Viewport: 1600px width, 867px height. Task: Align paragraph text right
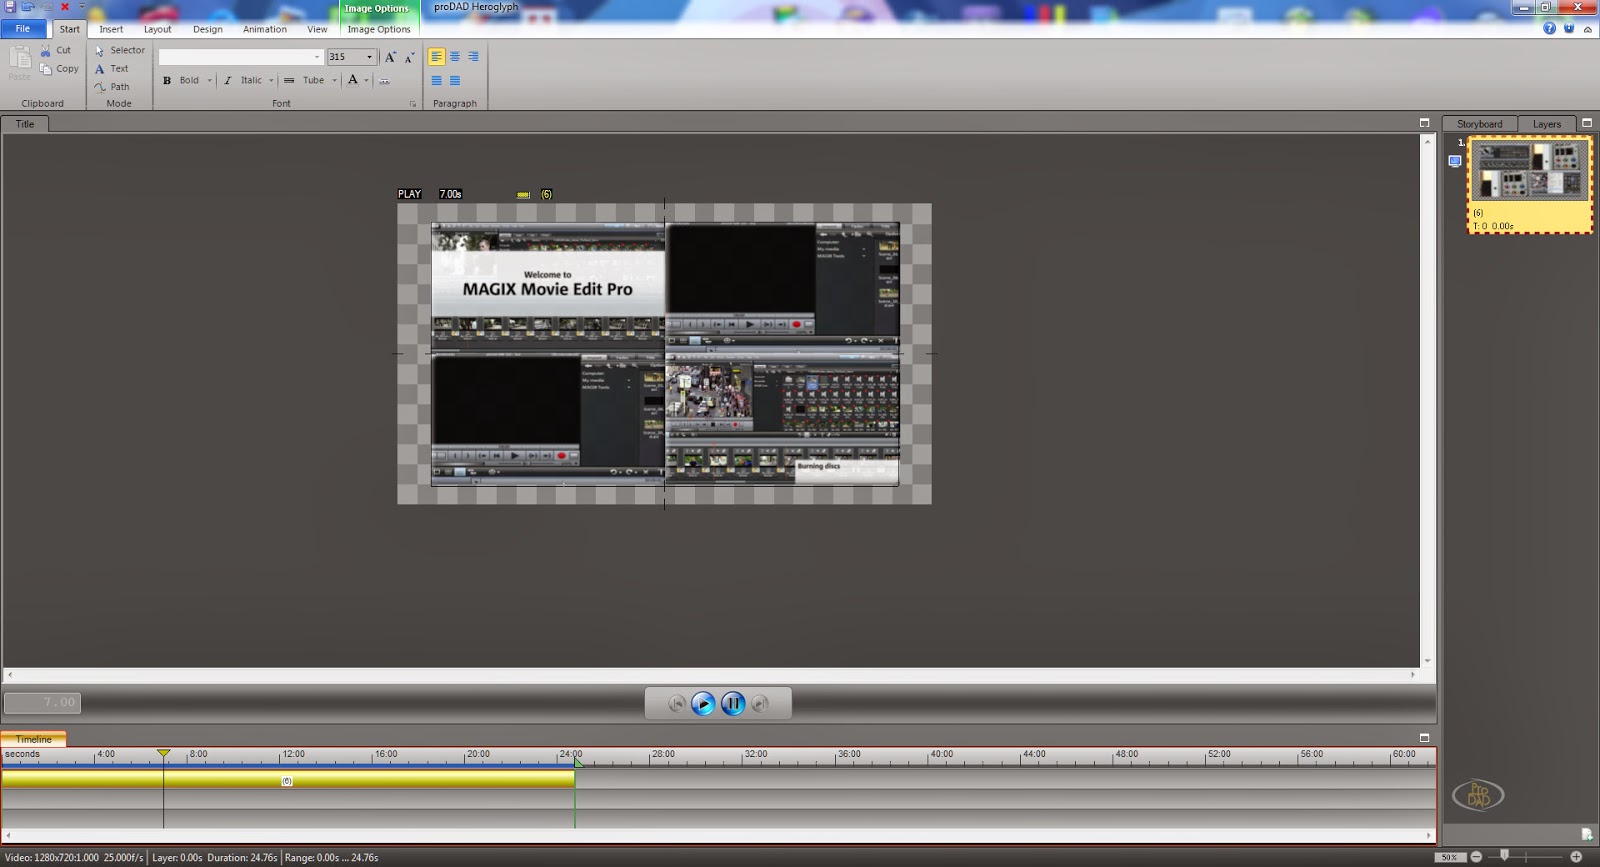[473, 57]
